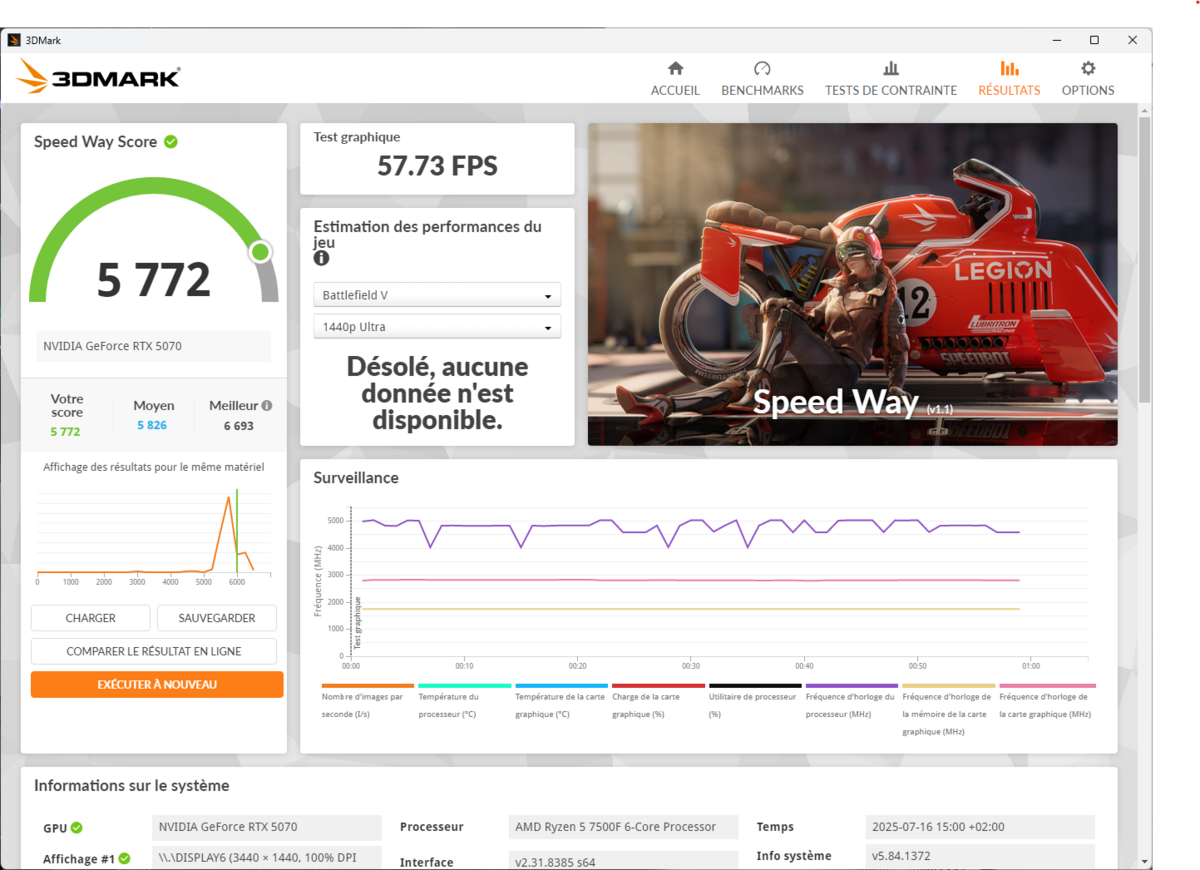Image resolution: width=1200 pixels, height=870 pixels.
Task: Open the OPTIONS gear tab
Action: point(1088,78)
